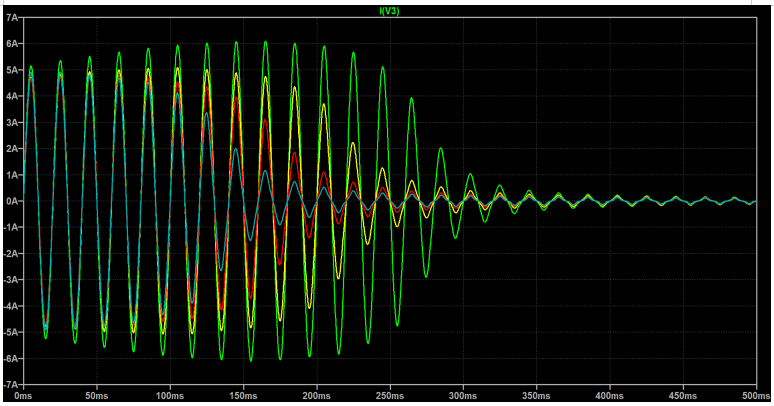Image resolution: width=774 pixels, height=406 pixels.
Task: Click the -4A vertical axis label
Action: 11,306
